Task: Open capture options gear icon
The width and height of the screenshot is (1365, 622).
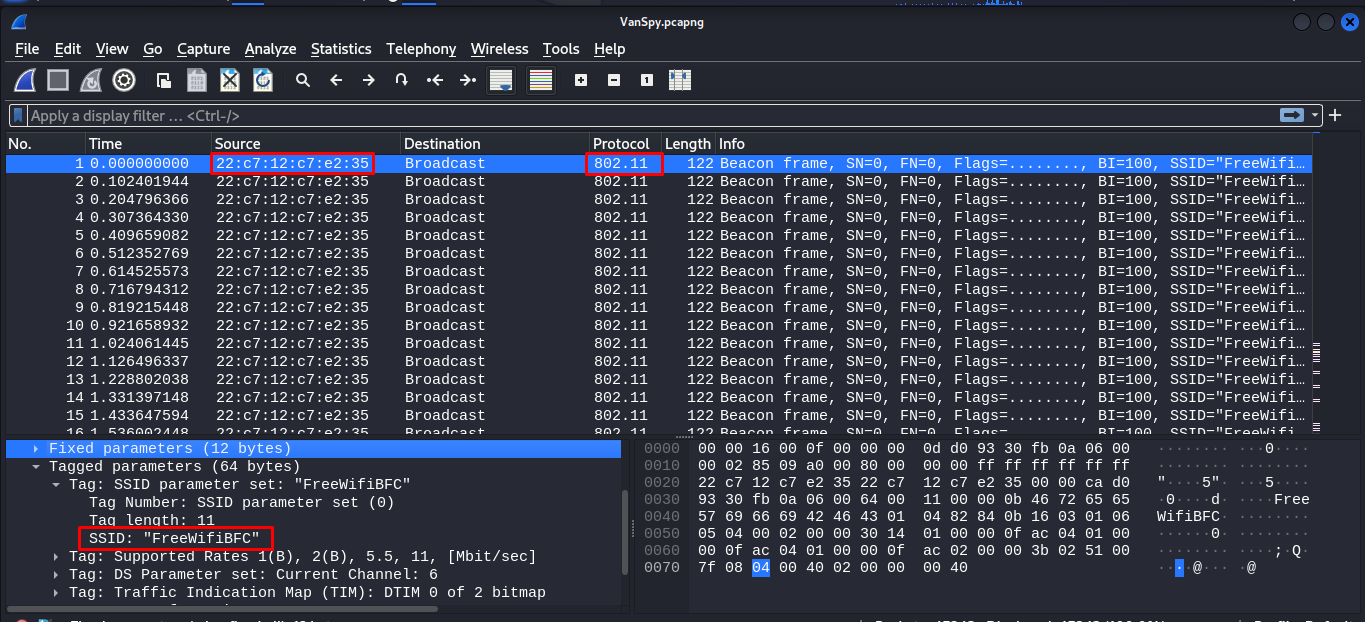Action: pyautogui.click(x=124, y=80)
